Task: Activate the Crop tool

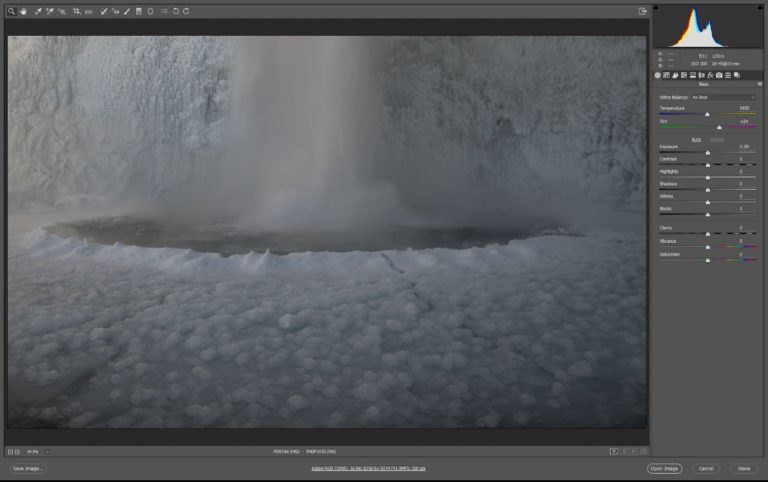Action: click(x=77, y=11)
